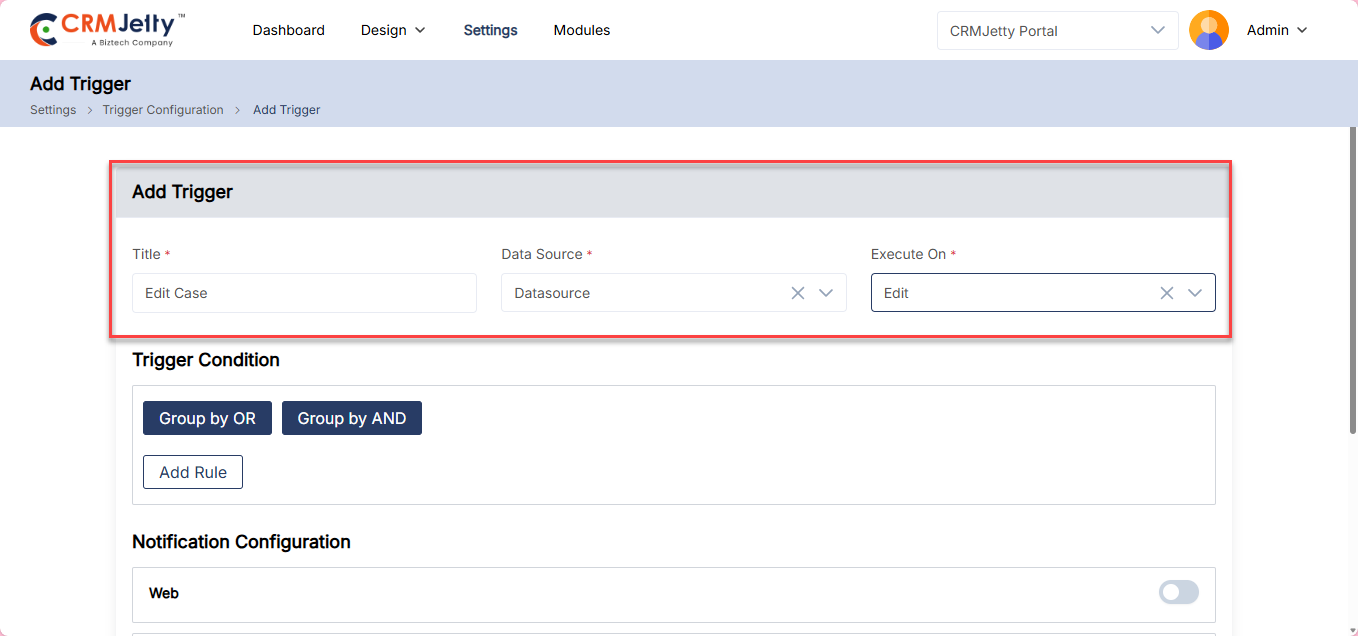The width and height of the screenshot is (1358, 636).
Task: Expand the Design menu
Action: pos(393,30)
